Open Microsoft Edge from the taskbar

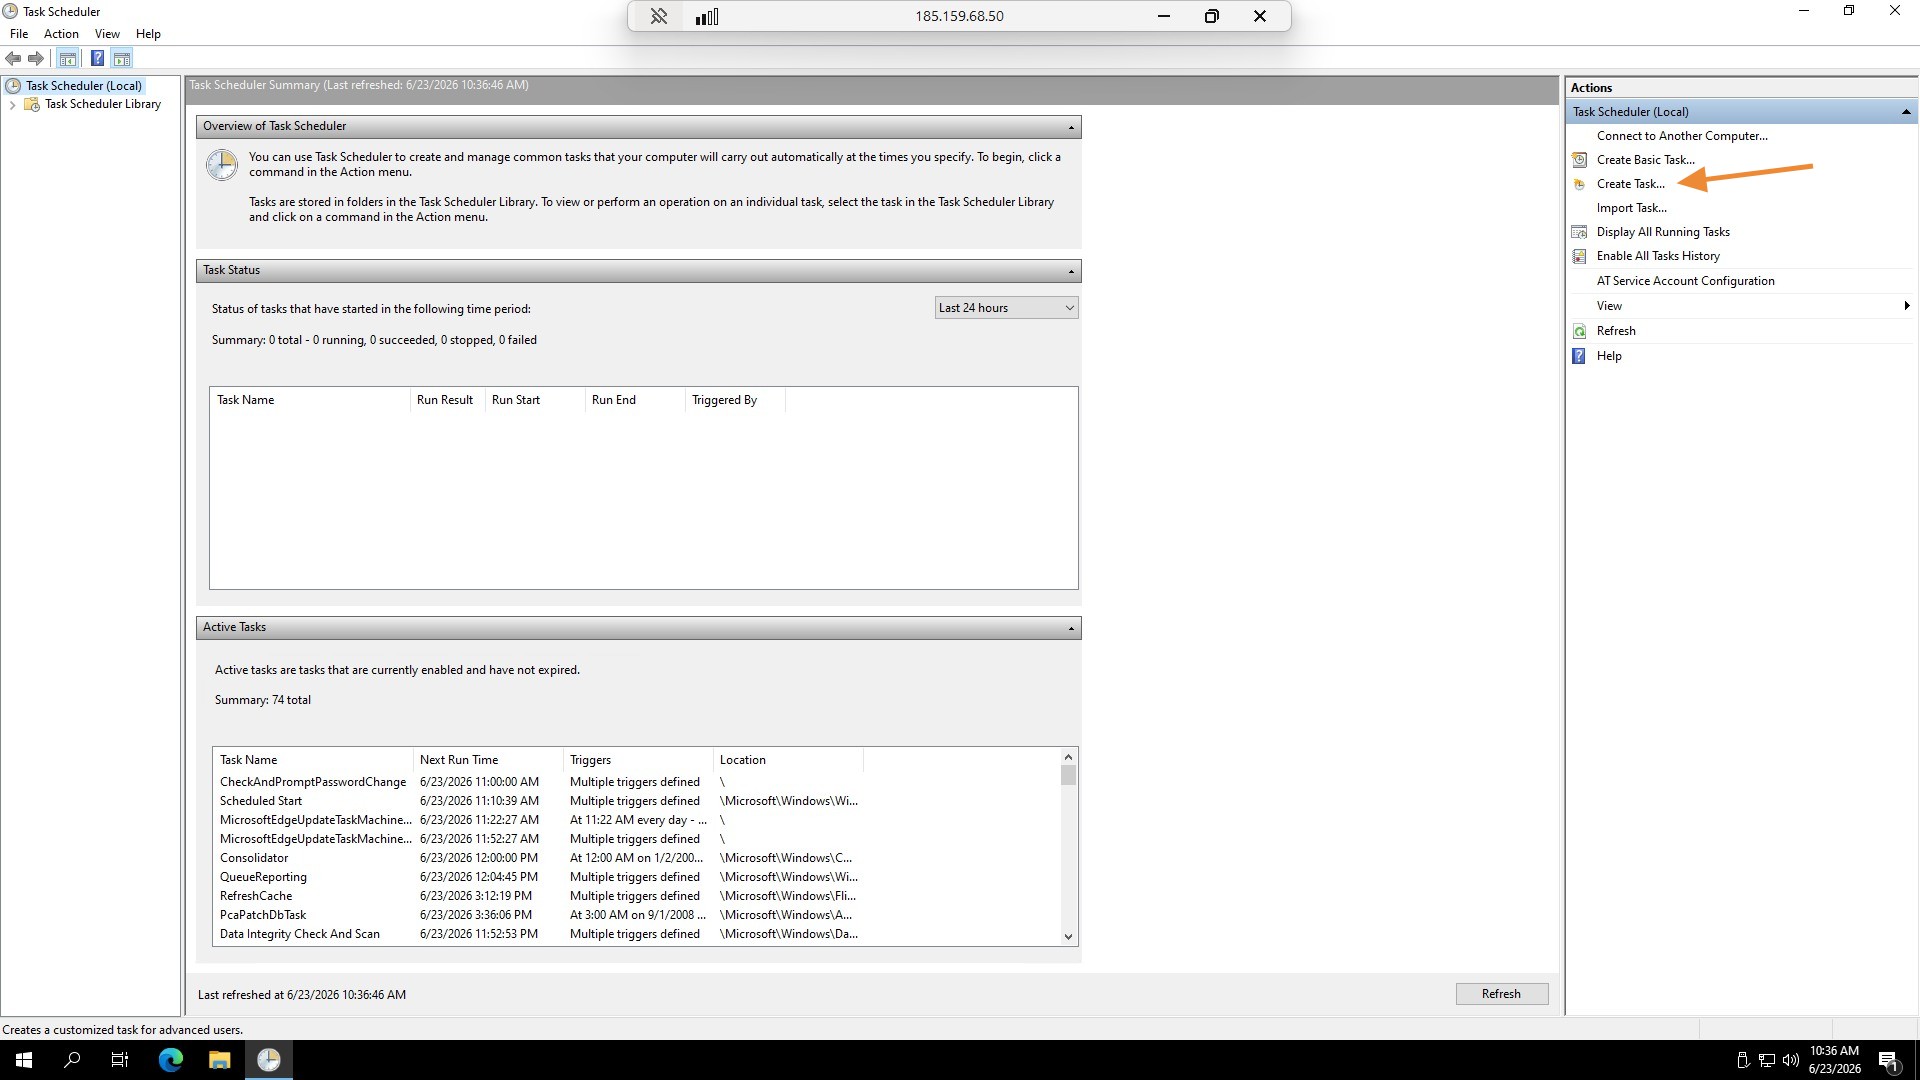pos(171,1060)
